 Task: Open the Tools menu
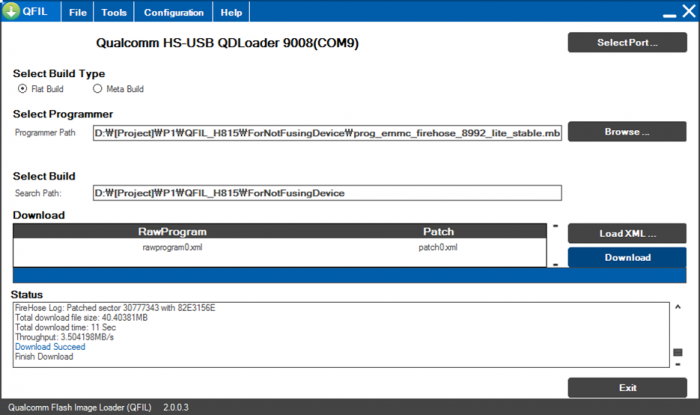(114, 12)
